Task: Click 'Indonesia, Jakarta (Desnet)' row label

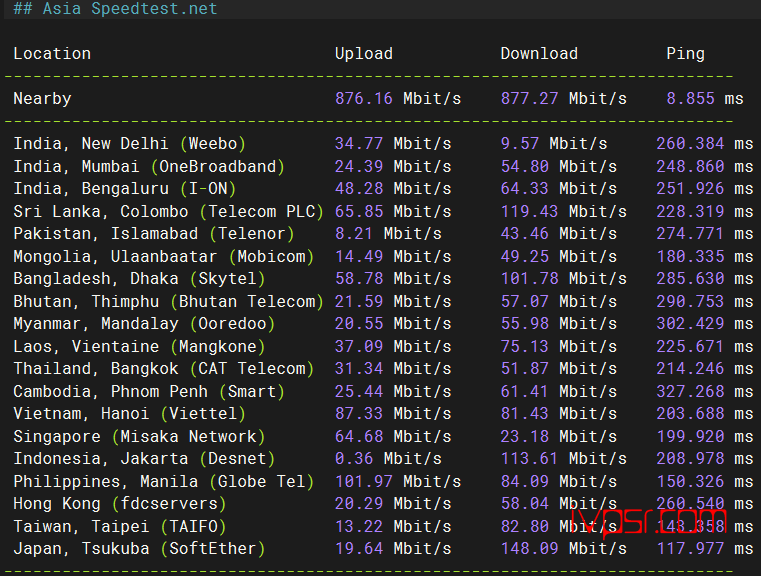Action: (144, 460)
